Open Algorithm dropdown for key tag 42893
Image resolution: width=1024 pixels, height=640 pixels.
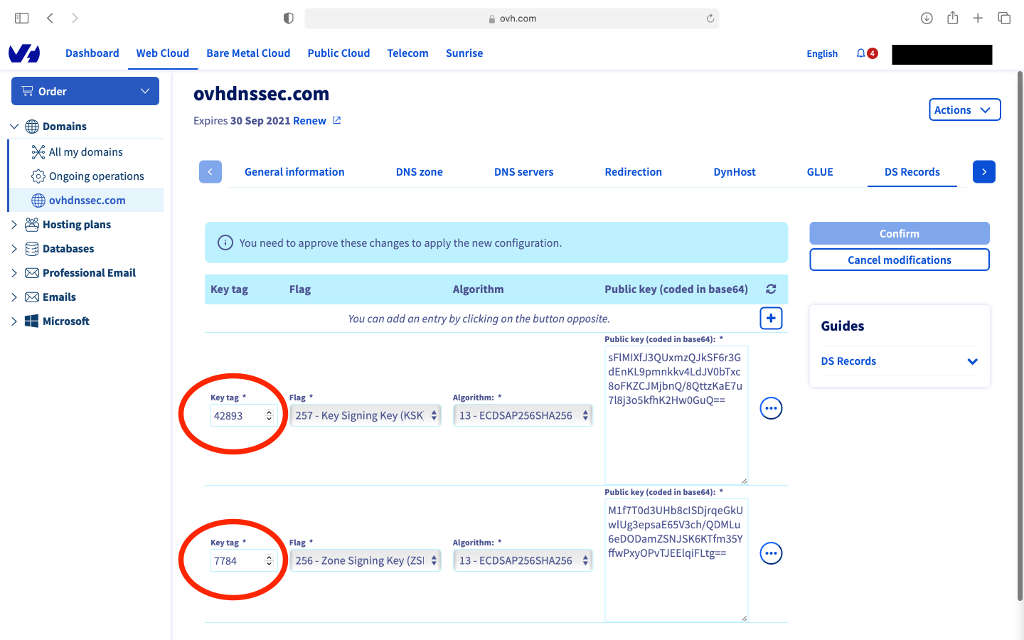click(x=522, y=415)
